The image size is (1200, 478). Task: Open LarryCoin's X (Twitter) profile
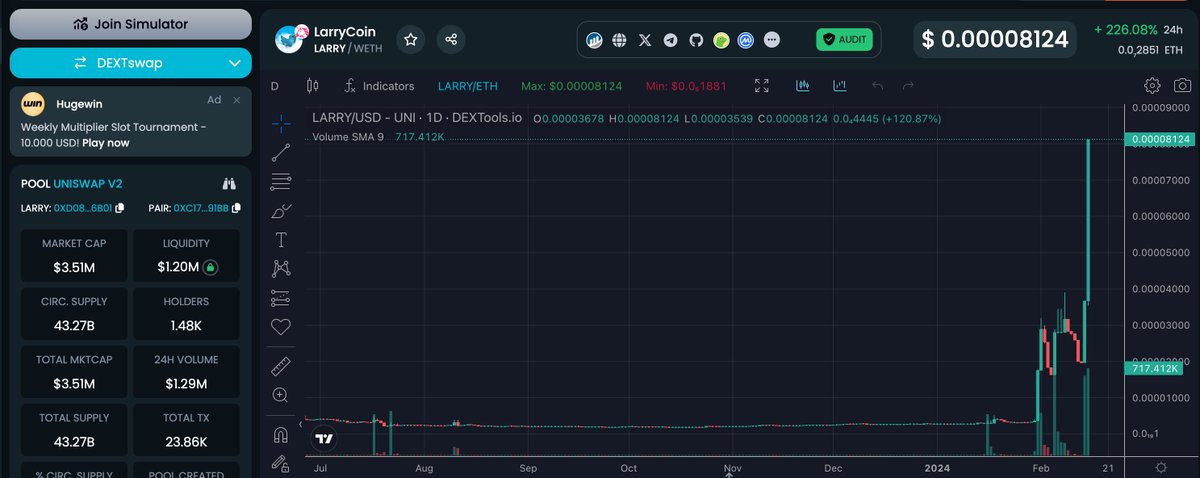click(x=645, y=40)
